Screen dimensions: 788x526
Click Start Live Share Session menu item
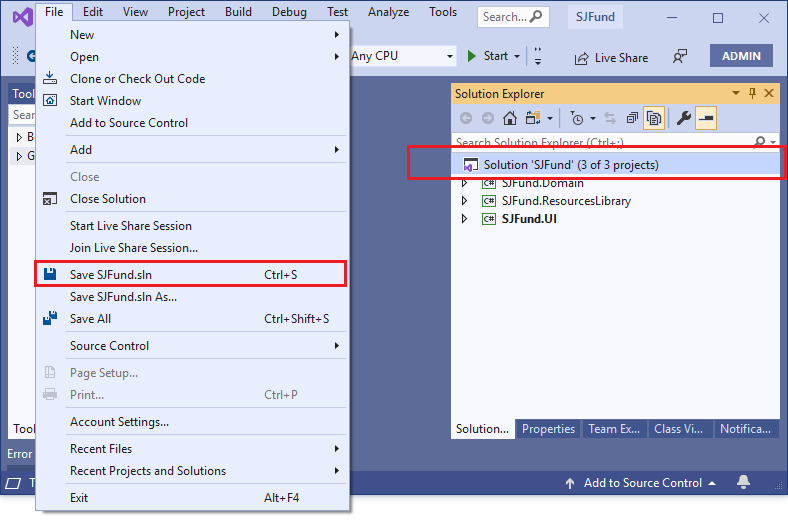point(192,226)
